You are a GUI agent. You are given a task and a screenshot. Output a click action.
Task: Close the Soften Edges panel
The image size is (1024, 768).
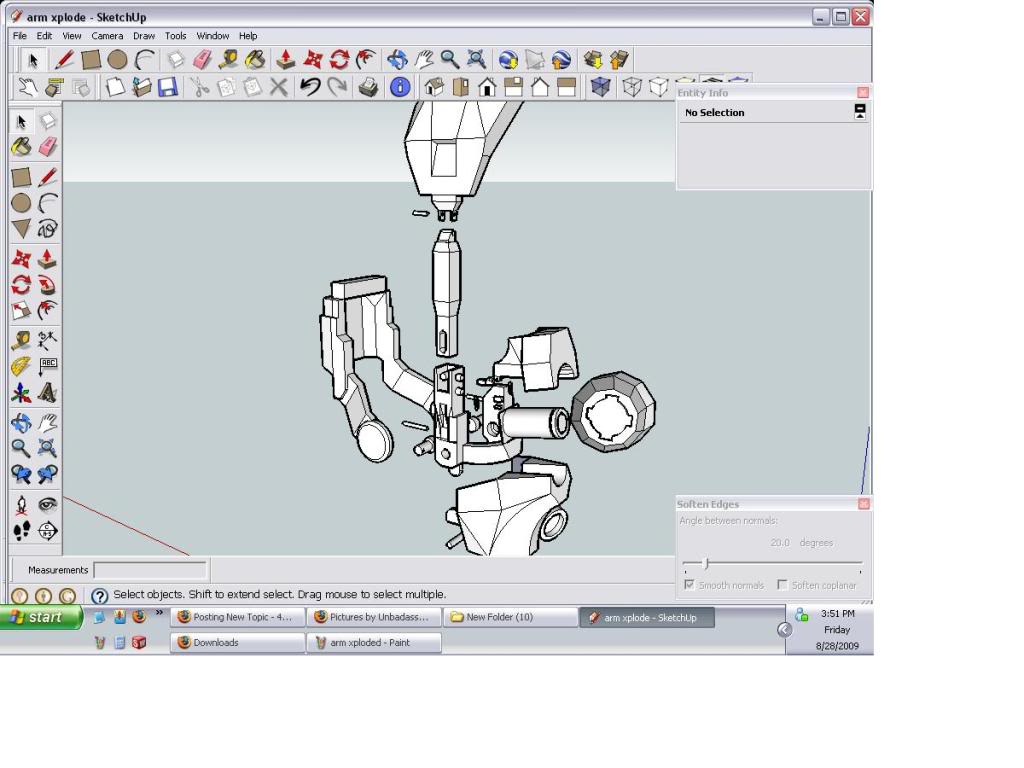click(x=863, y=504)
